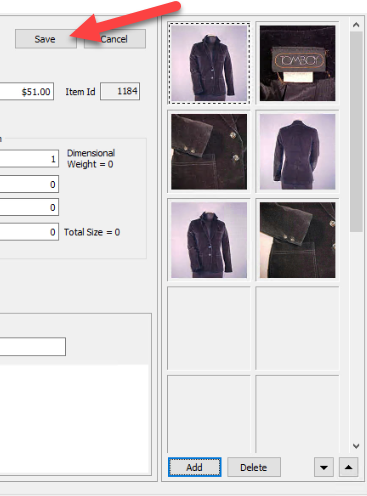Click the Item Id field showing 1184
This screenshot has height=496, width=367.
pyautogui.click(x=120, y=91)
